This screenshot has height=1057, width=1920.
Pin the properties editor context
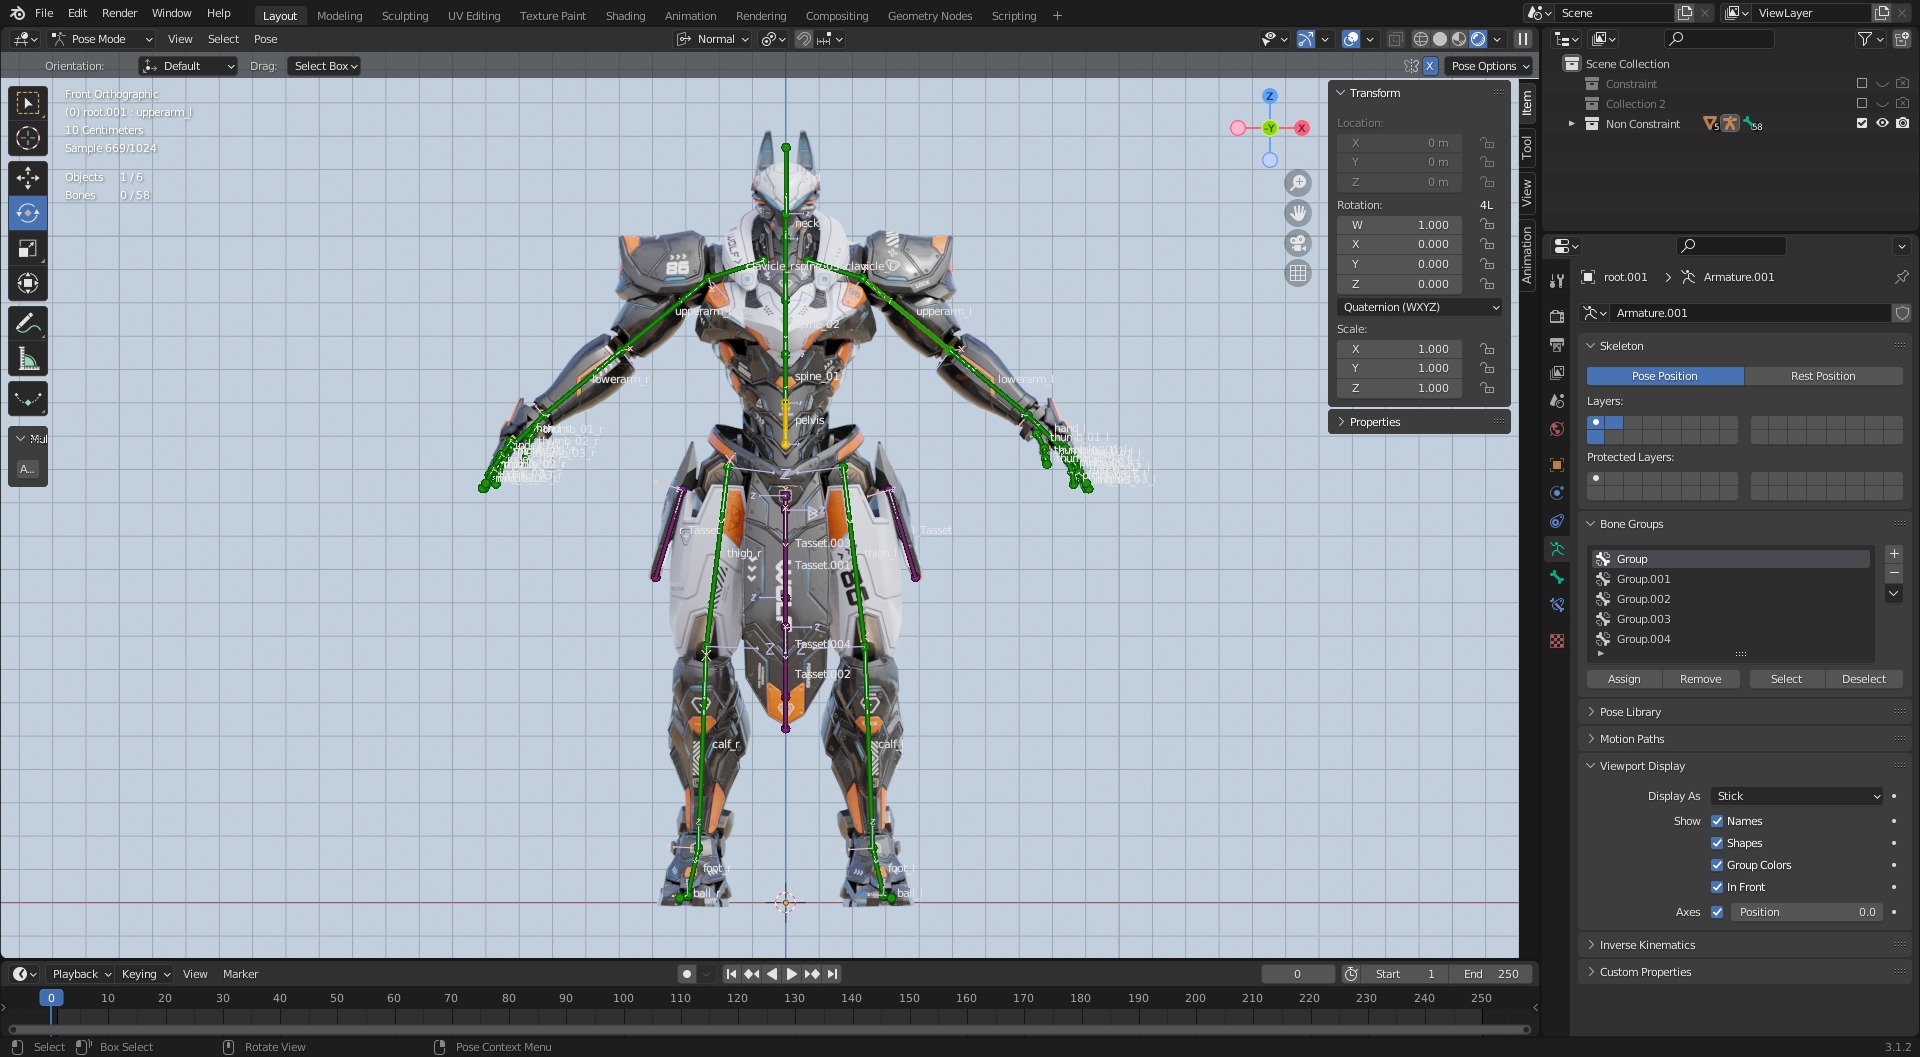click(x=1901, y=277)
